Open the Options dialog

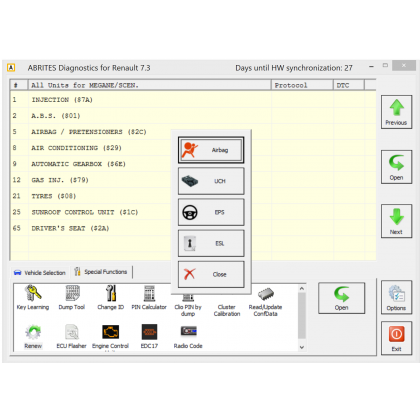coord(396,297)
